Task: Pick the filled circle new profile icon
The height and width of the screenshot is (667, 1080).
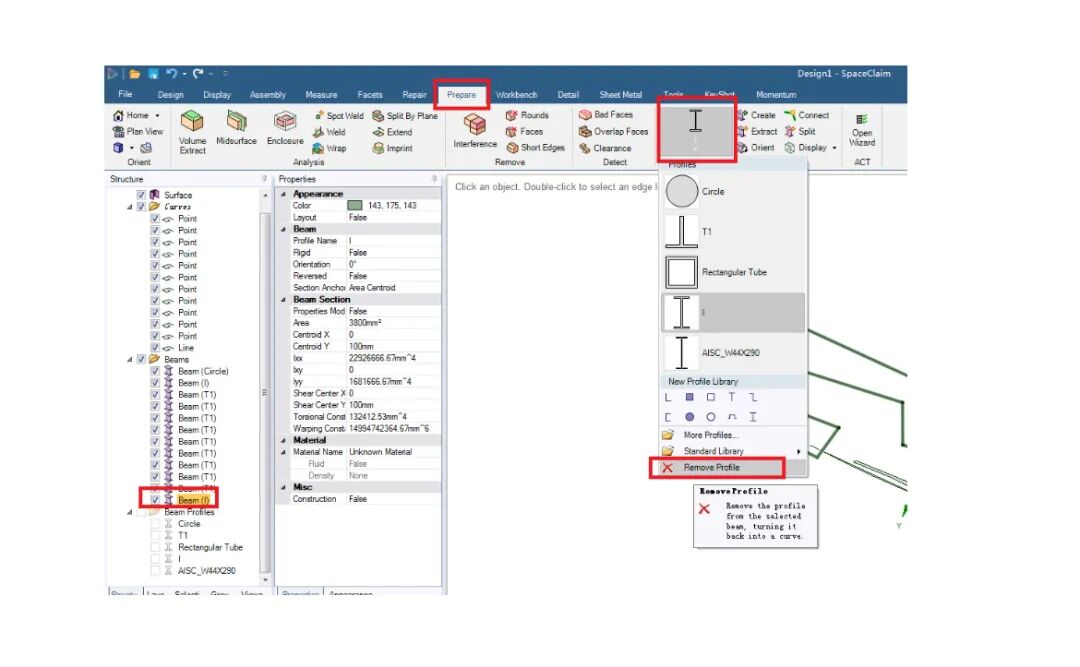Action: (689, 417)
